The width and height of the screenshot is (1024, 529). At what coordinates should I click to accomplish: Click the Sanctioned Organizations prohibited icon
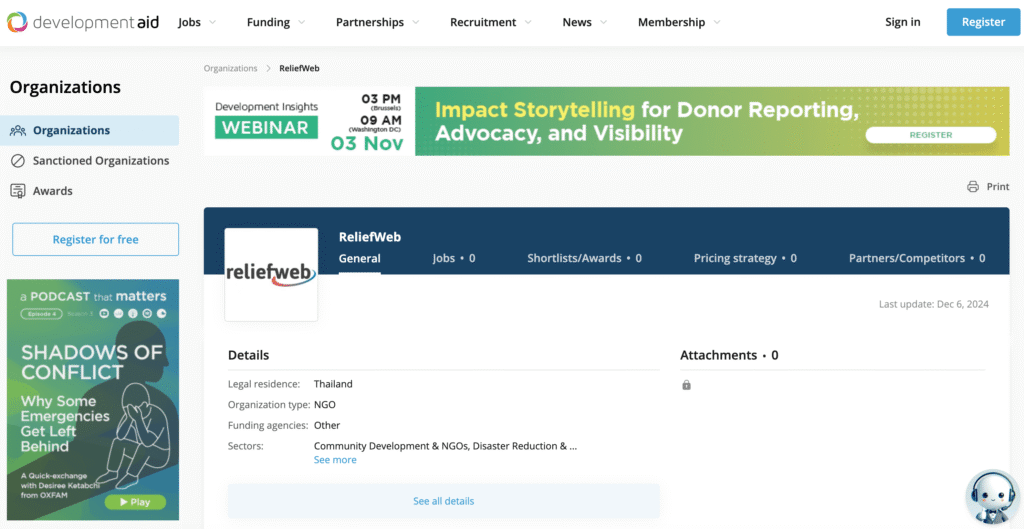(18, 161)
